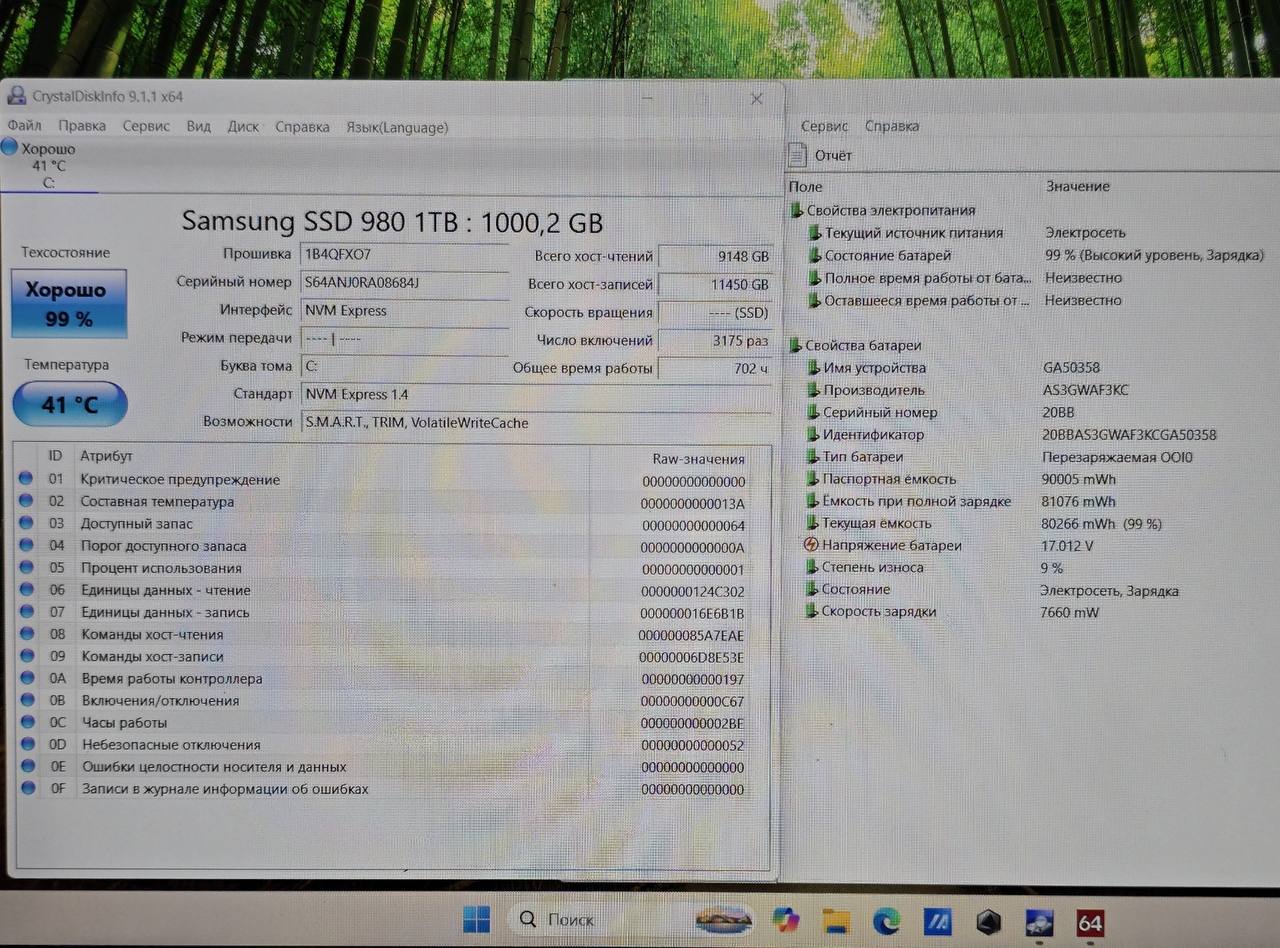Switch to the CrystalDiskInfo taskbar icon
This screenshot has width=1280, height=948.
1039,922
